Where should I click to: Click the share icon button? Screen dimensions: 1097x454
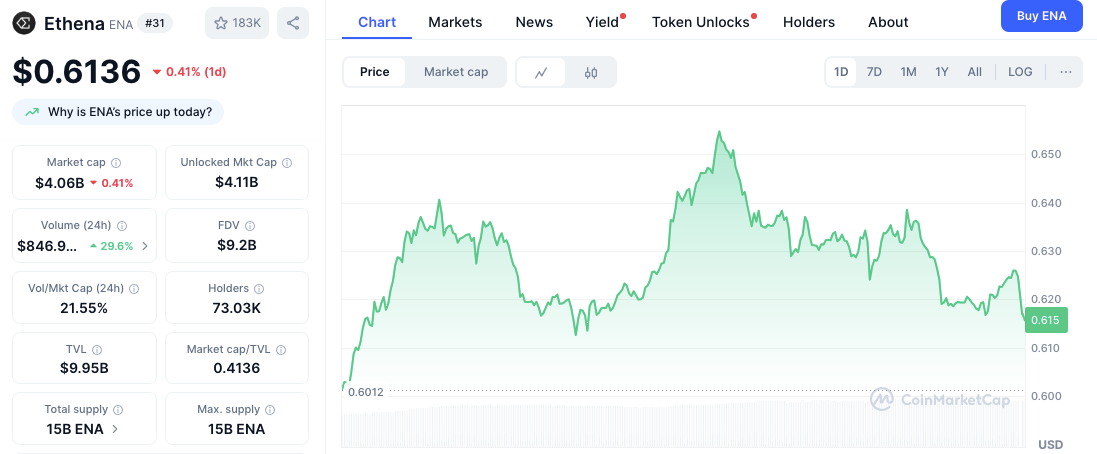click(292, 23)
